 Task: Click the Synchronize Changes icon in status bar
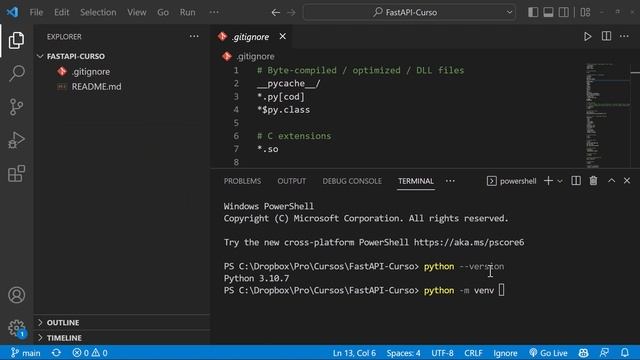pos(56,353)
